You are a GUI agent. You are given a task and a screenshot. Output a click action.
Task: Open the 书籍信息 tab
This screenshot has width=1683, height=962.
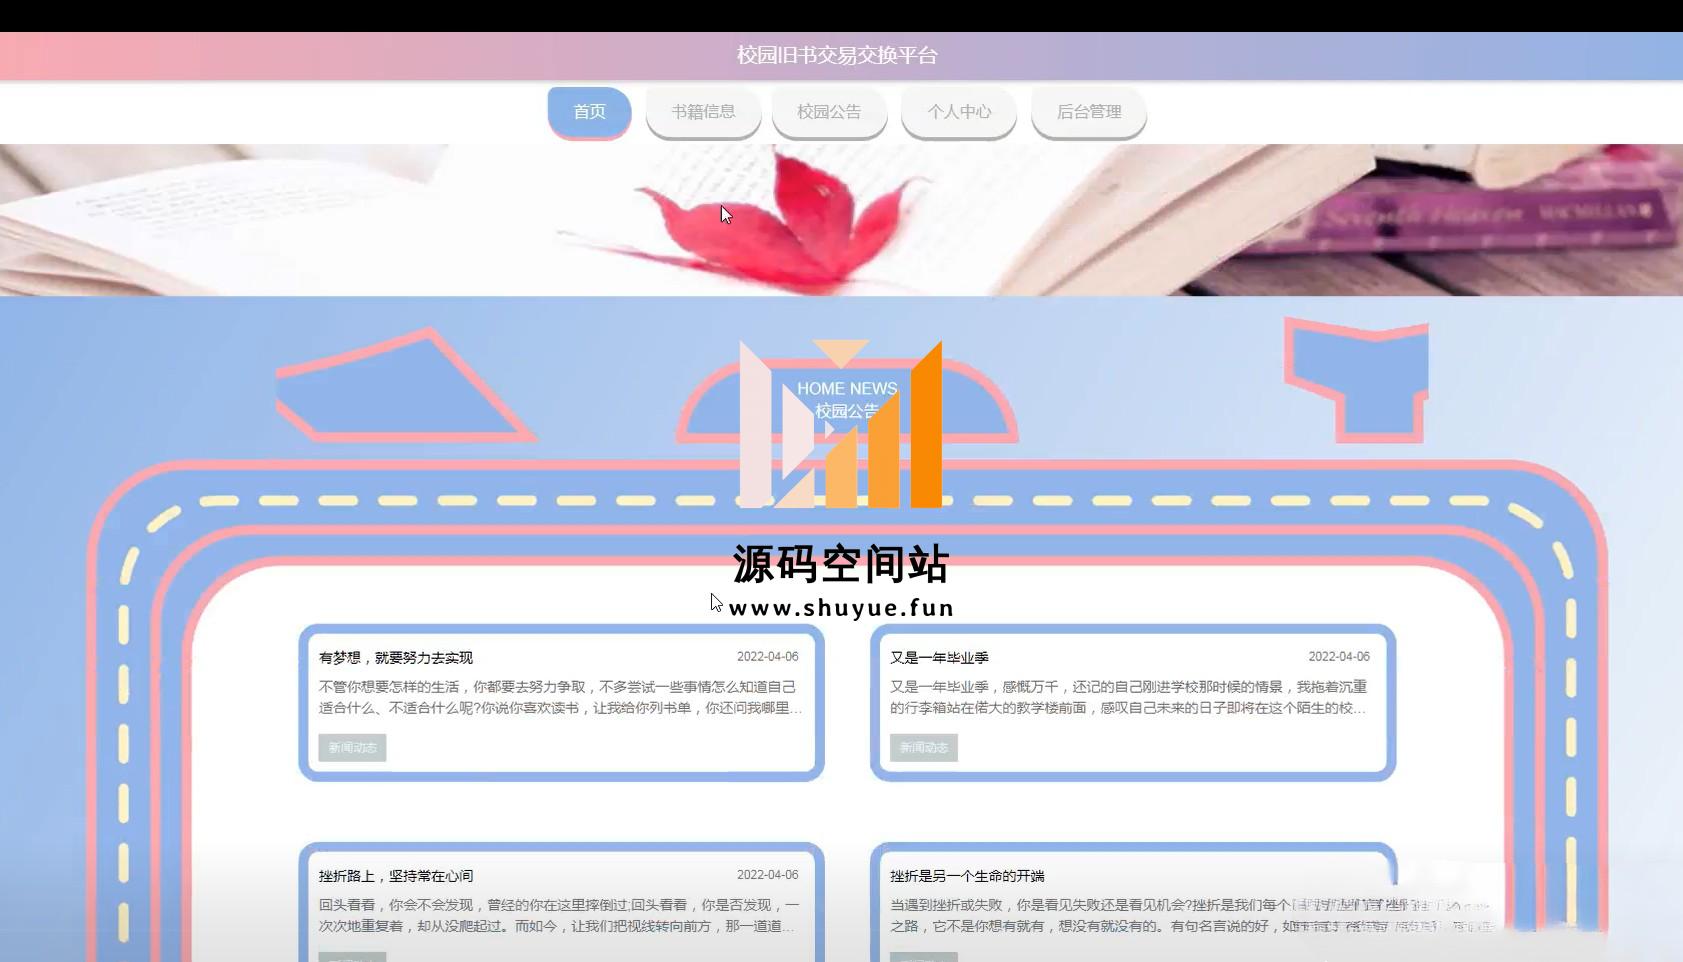pyautogui.click(x=703, y=112)
